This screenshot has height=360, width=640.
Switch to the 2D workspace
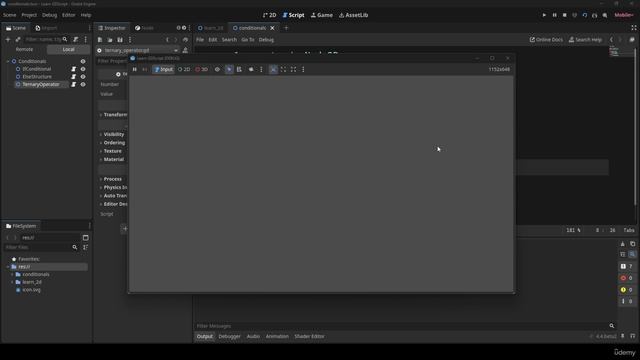269,15
